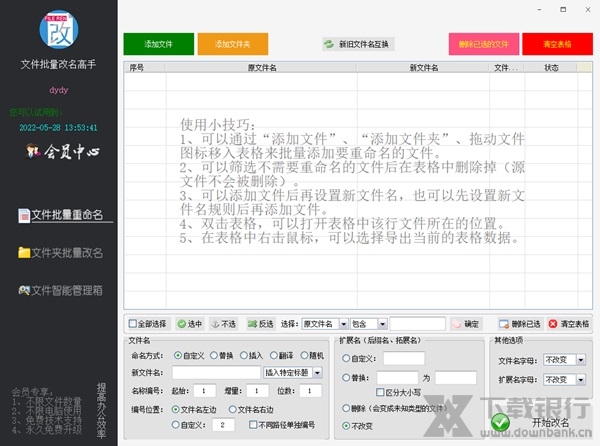Click the 新文件名 column header
This screenshot has height=446, width=600.
point(424,68)
